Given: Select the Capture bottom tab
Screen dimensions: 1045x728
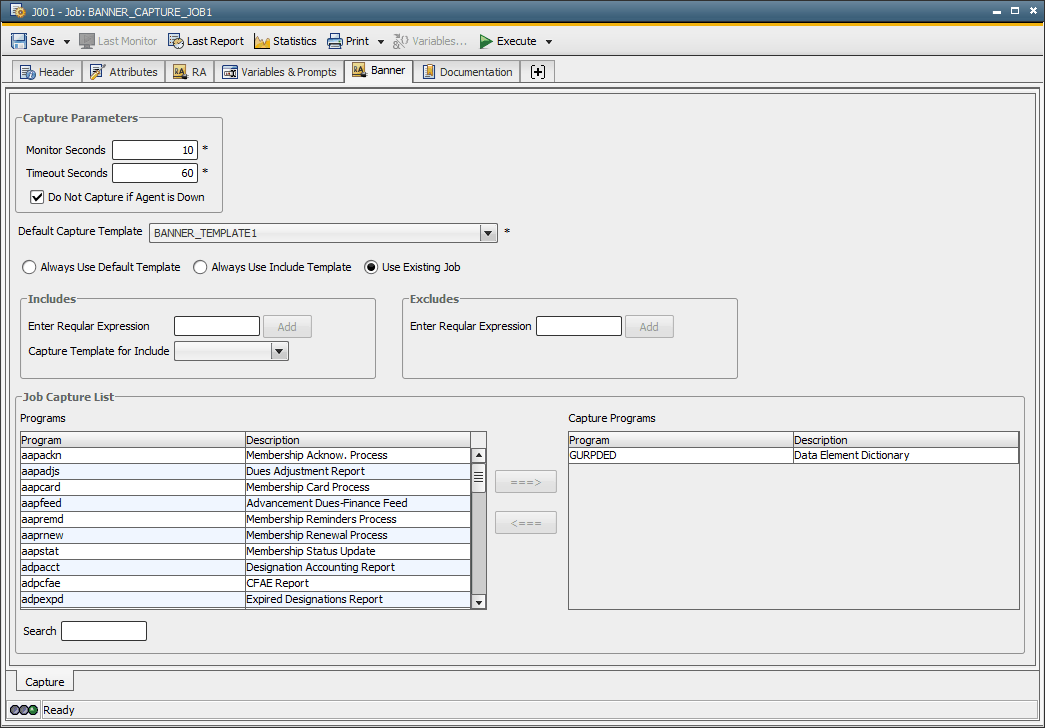Looking at the screenshot, I should 45,682.
